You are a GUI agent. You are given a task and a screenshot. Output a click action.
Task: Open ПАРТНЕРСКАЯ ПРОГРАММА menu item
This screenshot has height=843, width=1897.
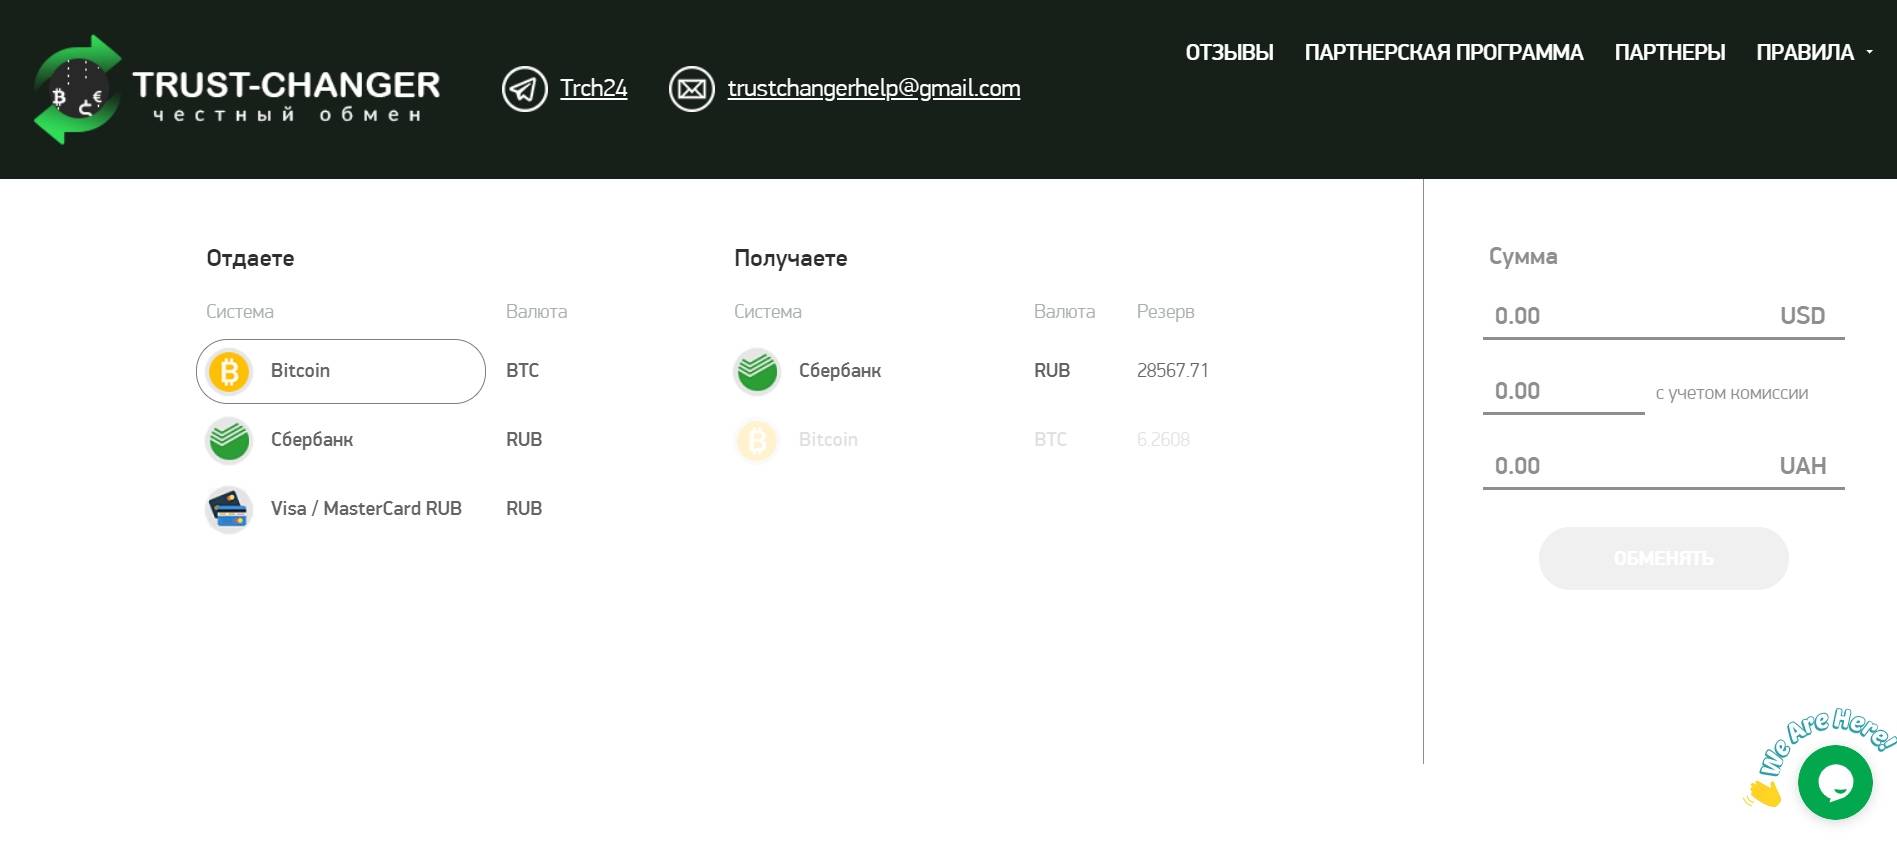coord(1444,53)
